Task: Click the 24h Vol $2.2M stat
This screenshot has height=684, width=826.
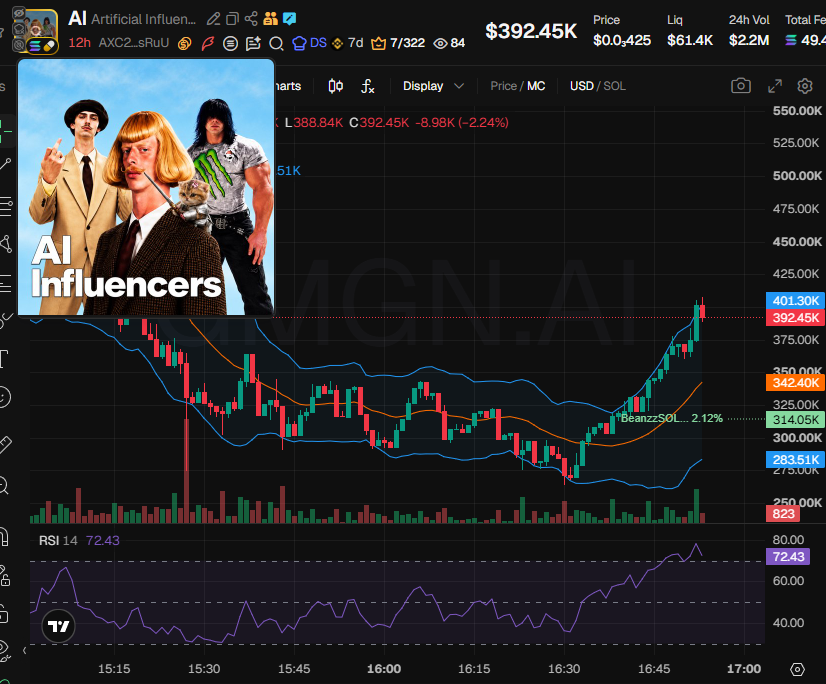Action: pos(749,30)
